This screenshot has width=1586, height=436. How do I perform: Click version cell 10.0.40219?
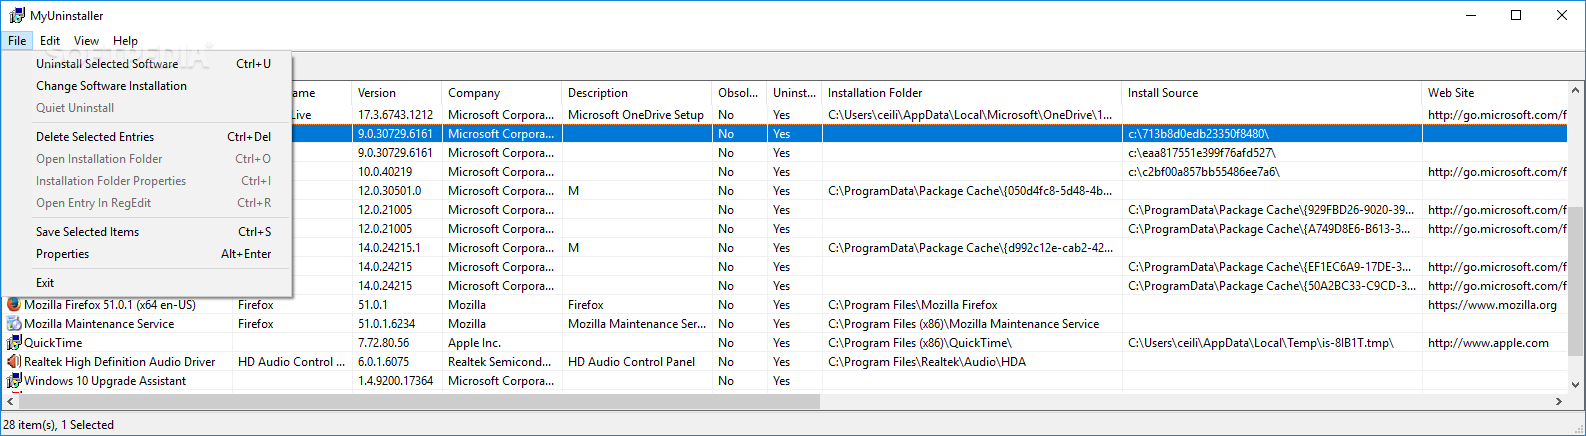pos(385,172)
